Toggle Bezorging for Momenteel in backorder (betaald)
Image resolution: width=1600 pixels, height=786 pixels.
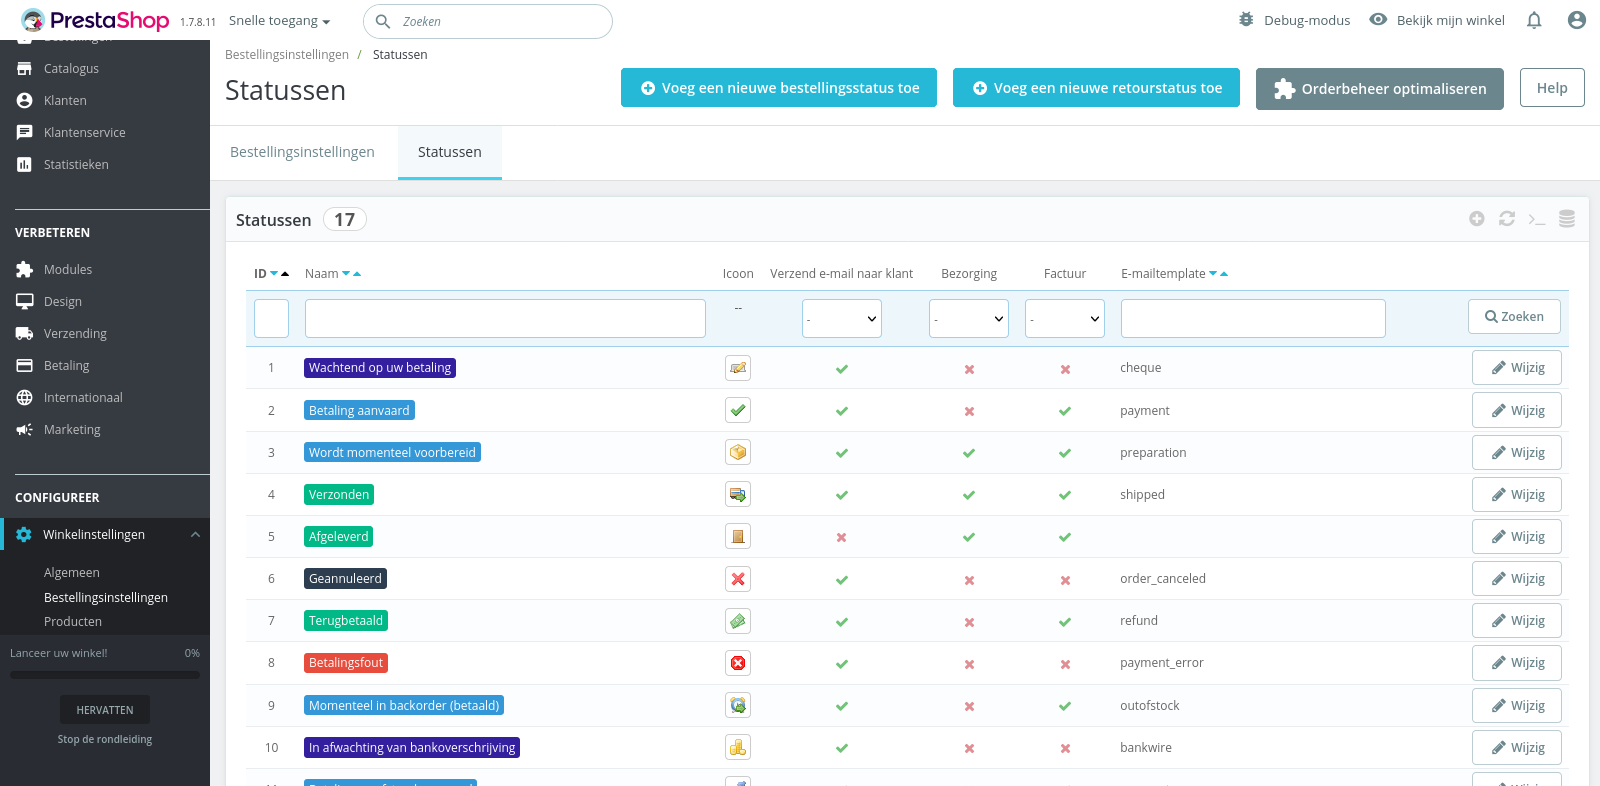pyautogui.click(x=969, y=706)
